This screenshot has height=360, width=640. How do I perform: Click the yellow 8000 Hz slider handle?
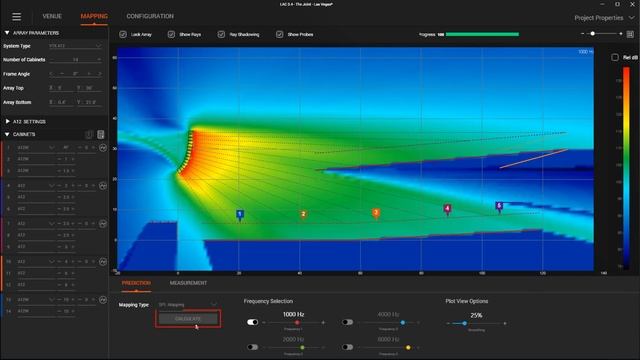coord(408,347)
